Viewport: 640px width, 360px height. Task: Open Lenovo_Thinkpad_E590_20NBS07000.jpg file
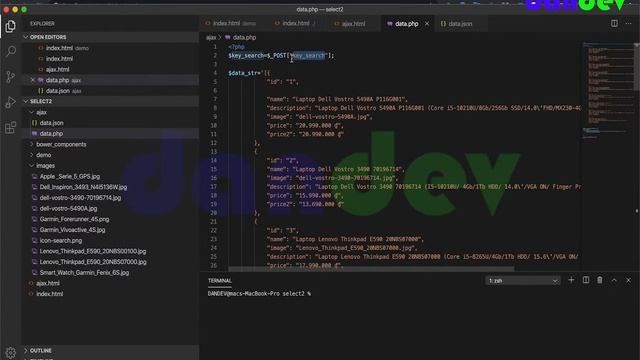[x=110, y=262]
